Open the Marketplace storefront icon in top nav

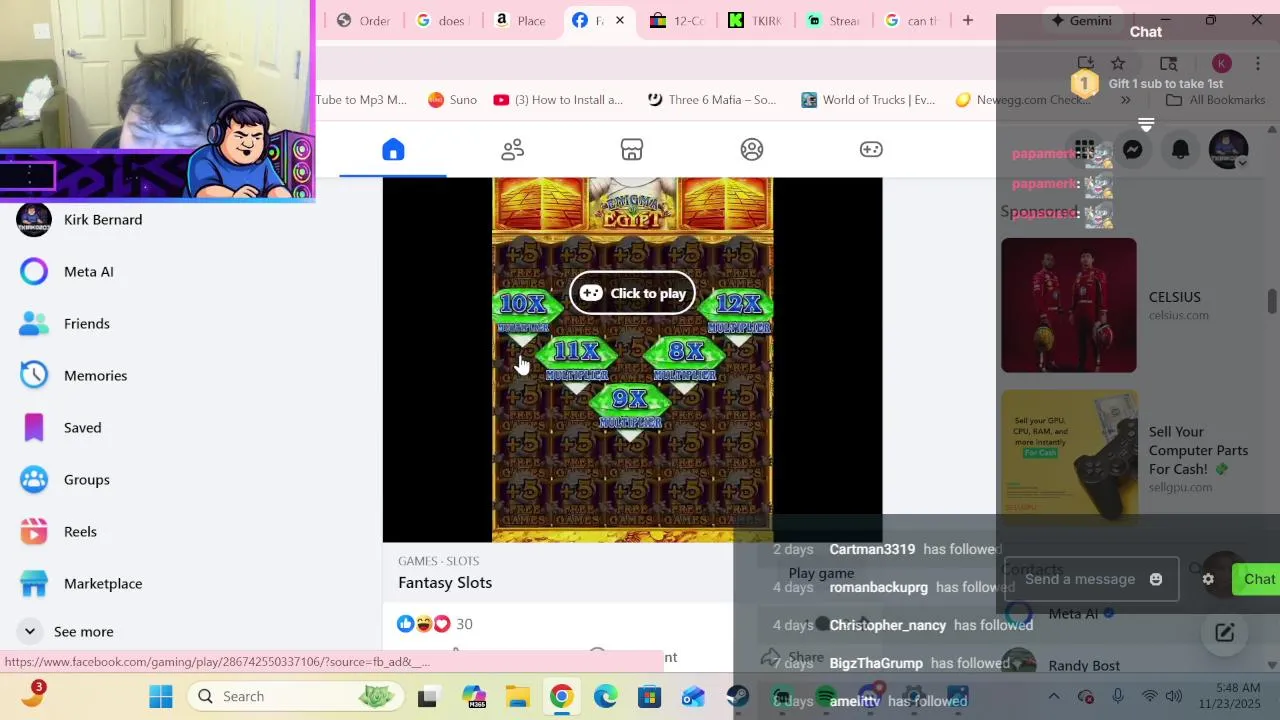632,150
